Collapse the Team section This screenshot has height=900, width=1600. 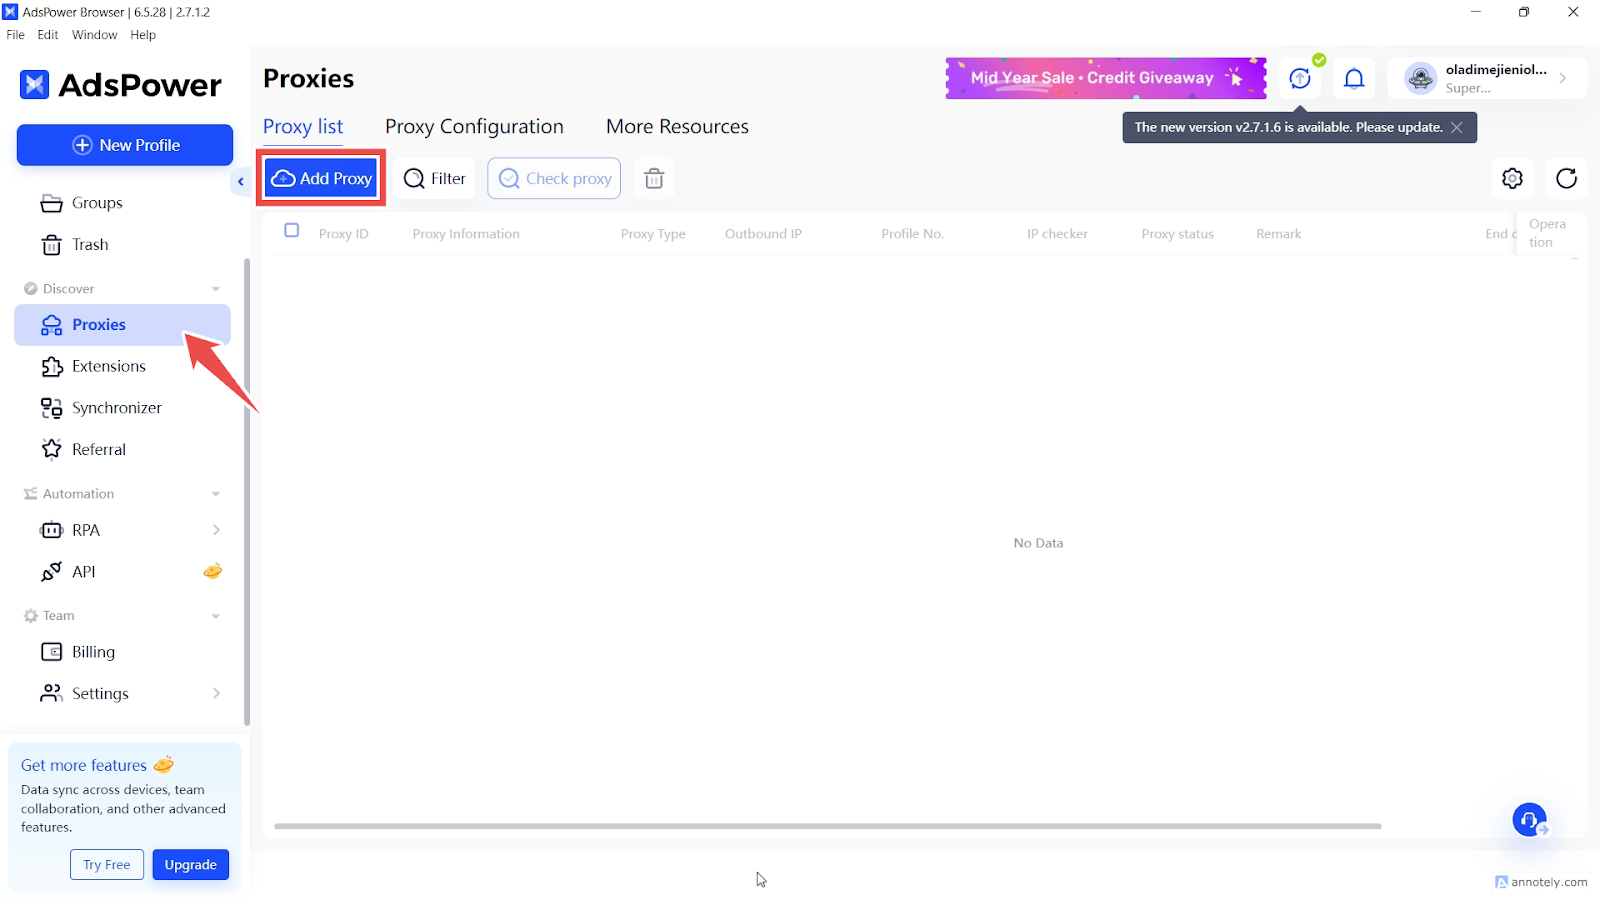(216, 616)
